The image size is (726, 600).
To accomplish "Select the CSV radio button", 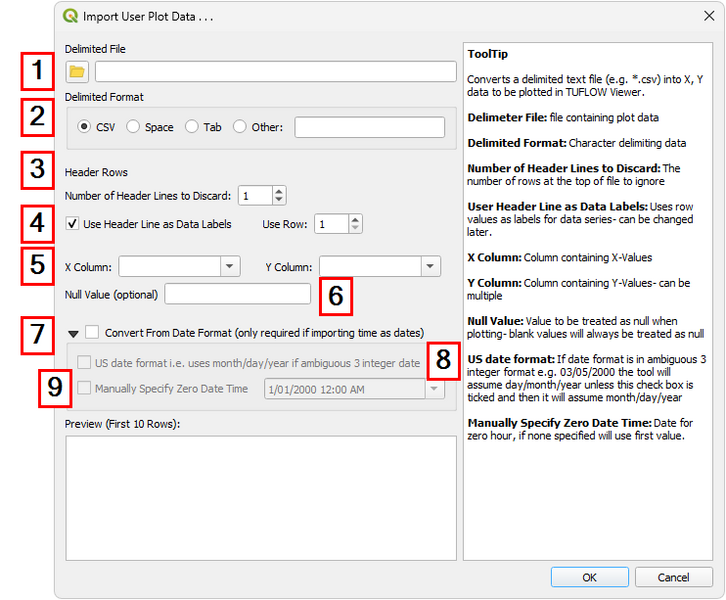I will point(84,127).
